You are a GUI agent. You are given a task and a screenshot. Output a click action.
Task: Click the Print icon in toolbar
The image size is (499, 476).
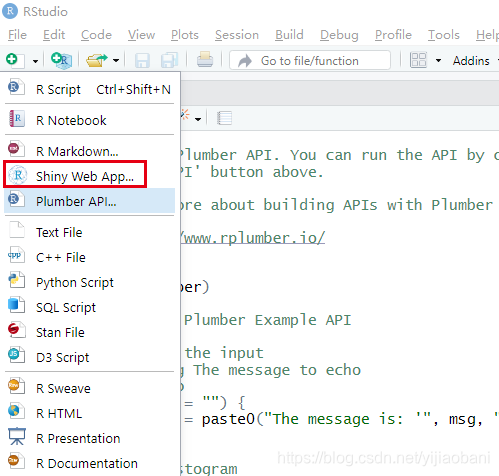click(x=205, y=60)
